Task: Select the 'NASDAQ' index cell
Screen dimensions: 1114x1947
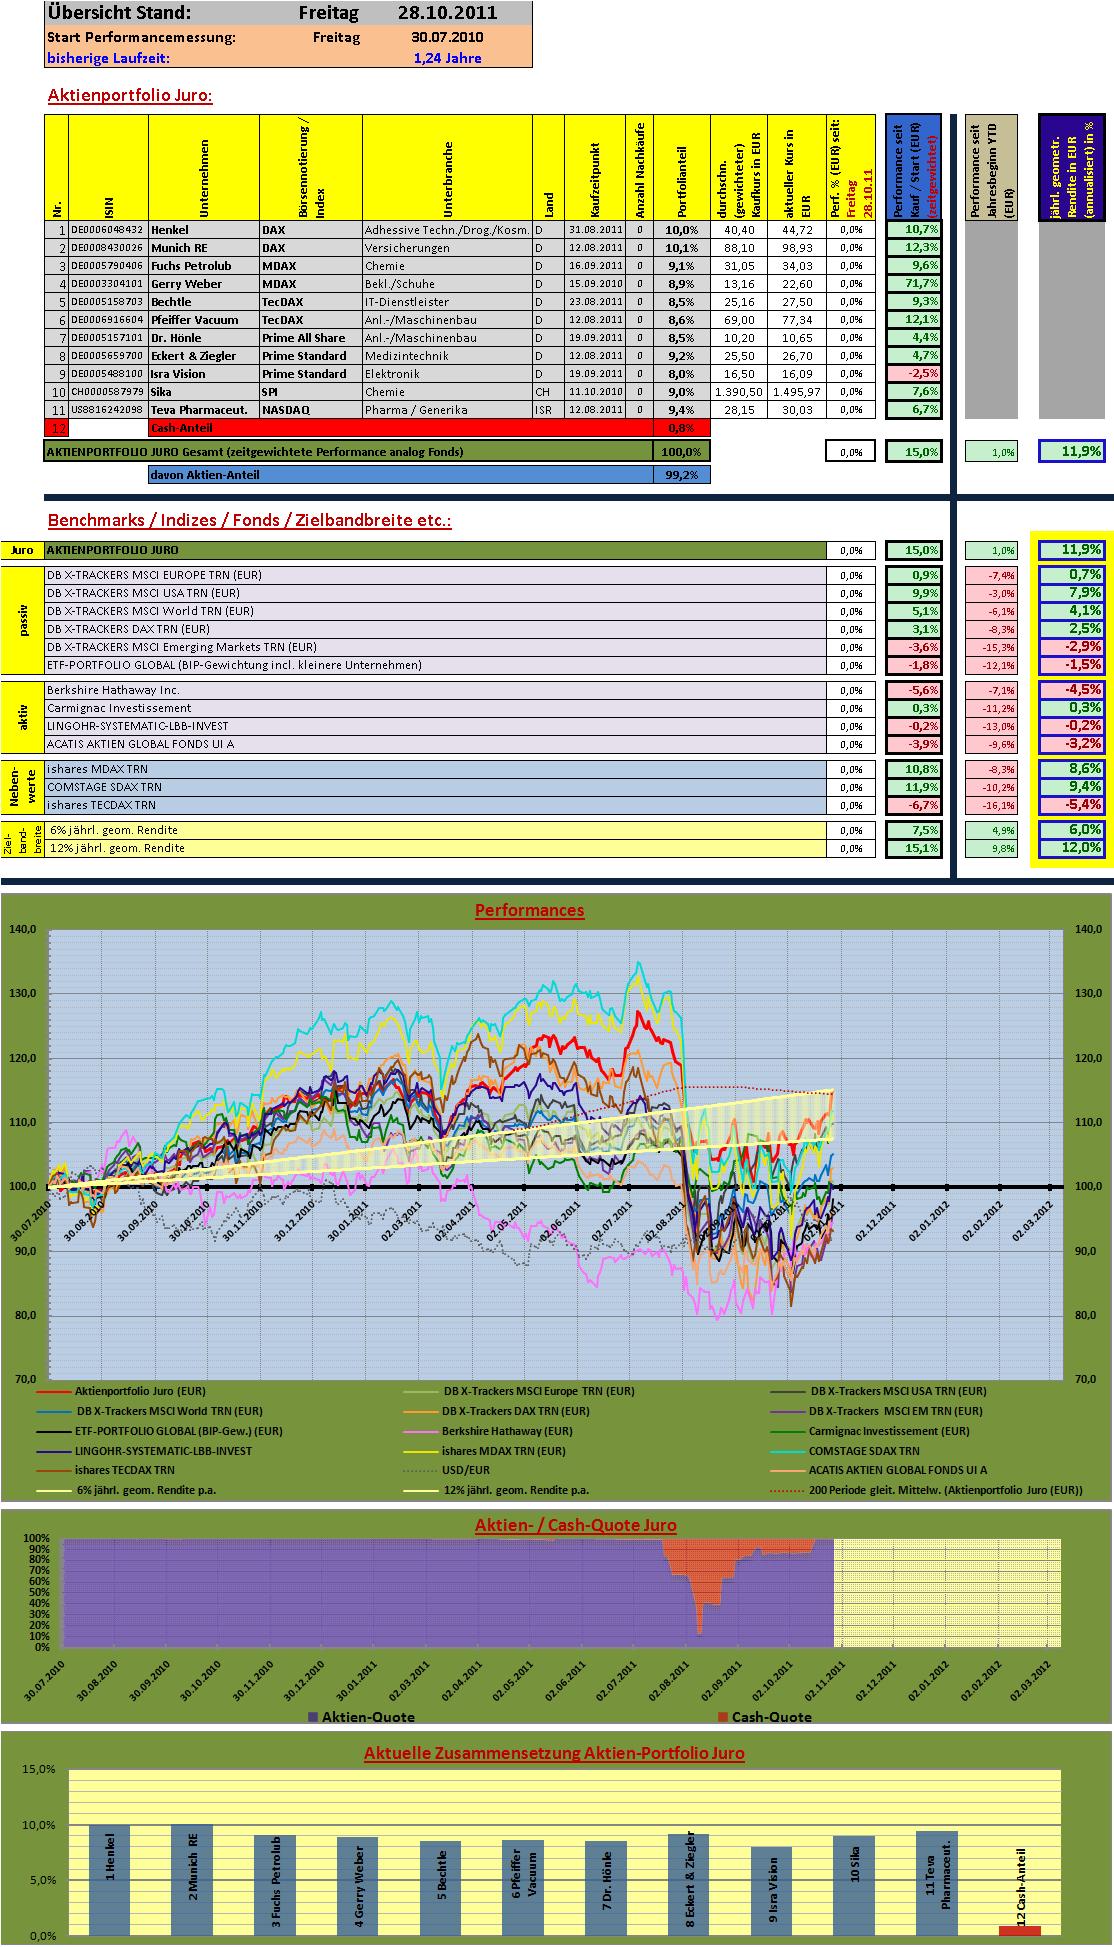Action: (x=311, y=410)
